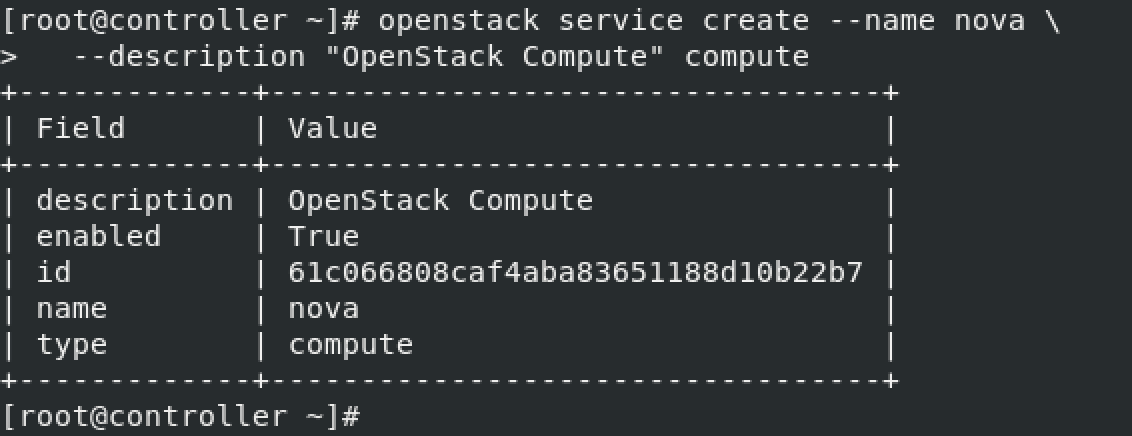The width and height of the screenshot is (1132, 436).
Task: Click the 'service' word in the command
Action: click(x=621, y=22)
